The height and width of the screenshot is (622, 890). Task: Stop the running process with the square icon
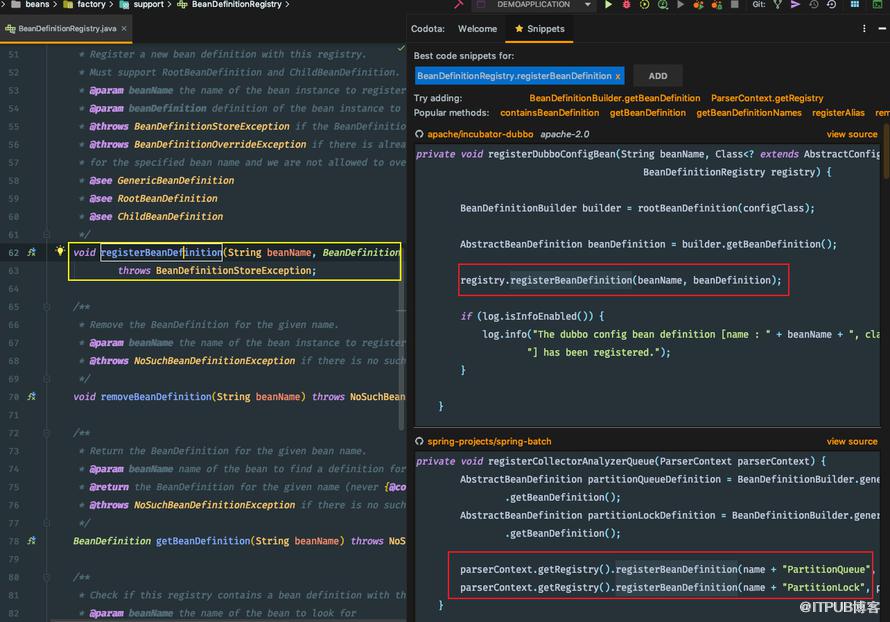734,5
